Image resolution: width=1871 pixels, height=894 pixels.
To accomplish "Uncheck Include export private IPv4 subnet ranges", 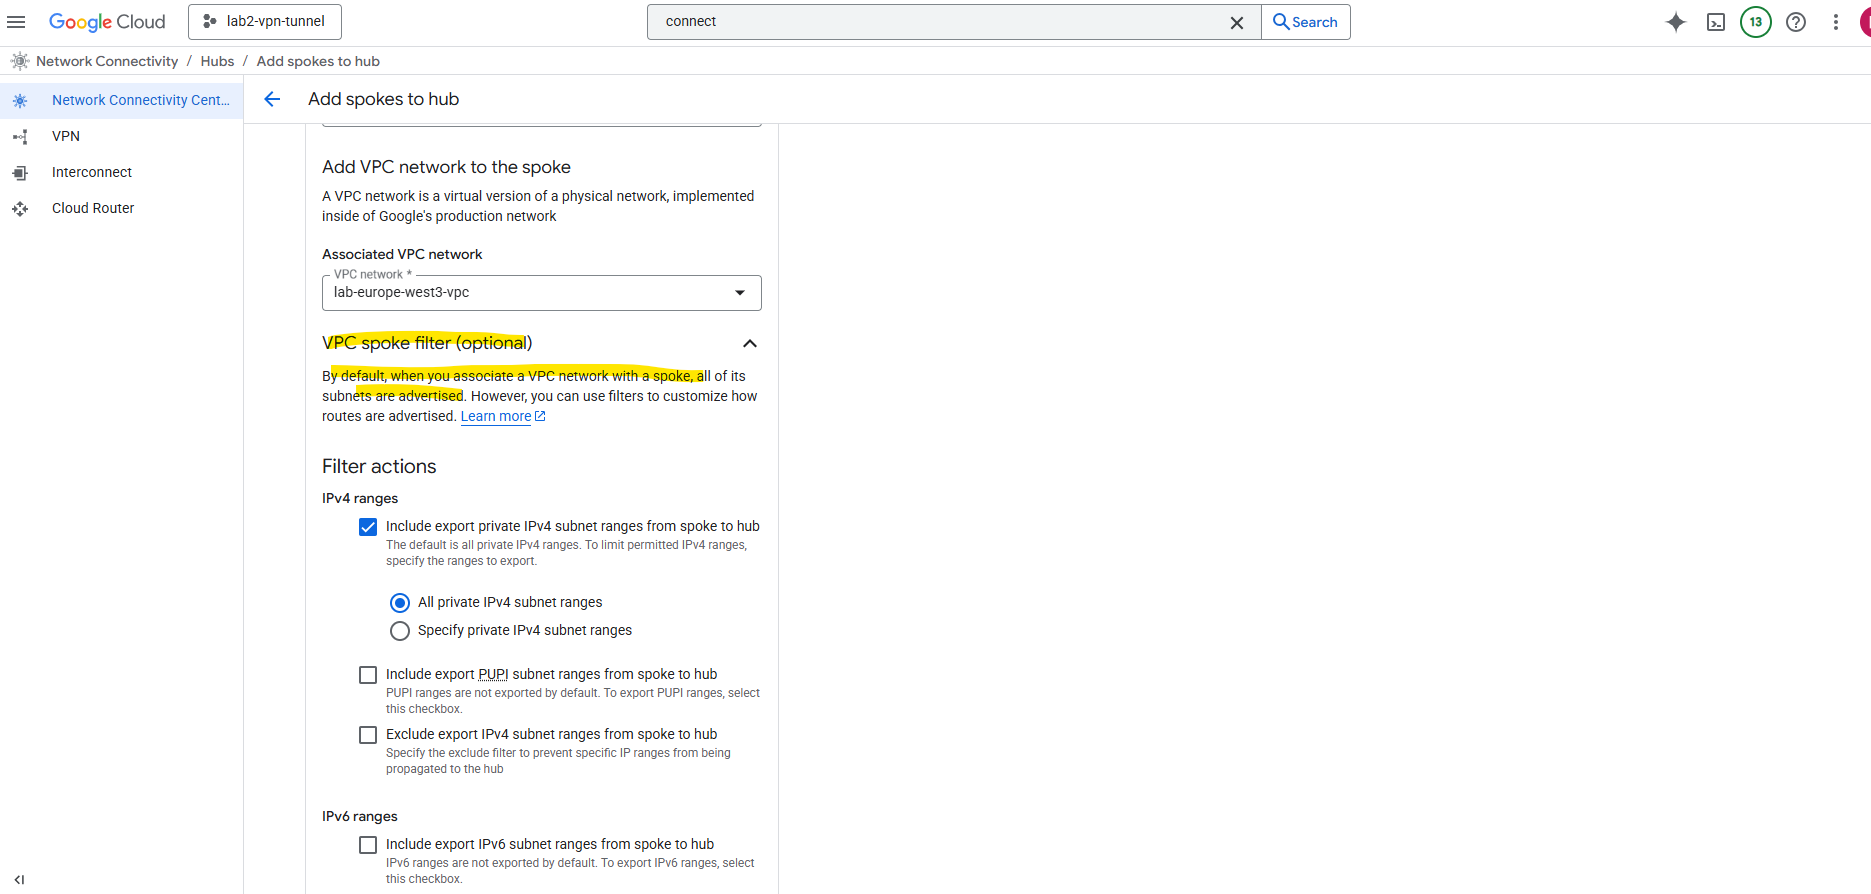I will click(x=368, y=527).
